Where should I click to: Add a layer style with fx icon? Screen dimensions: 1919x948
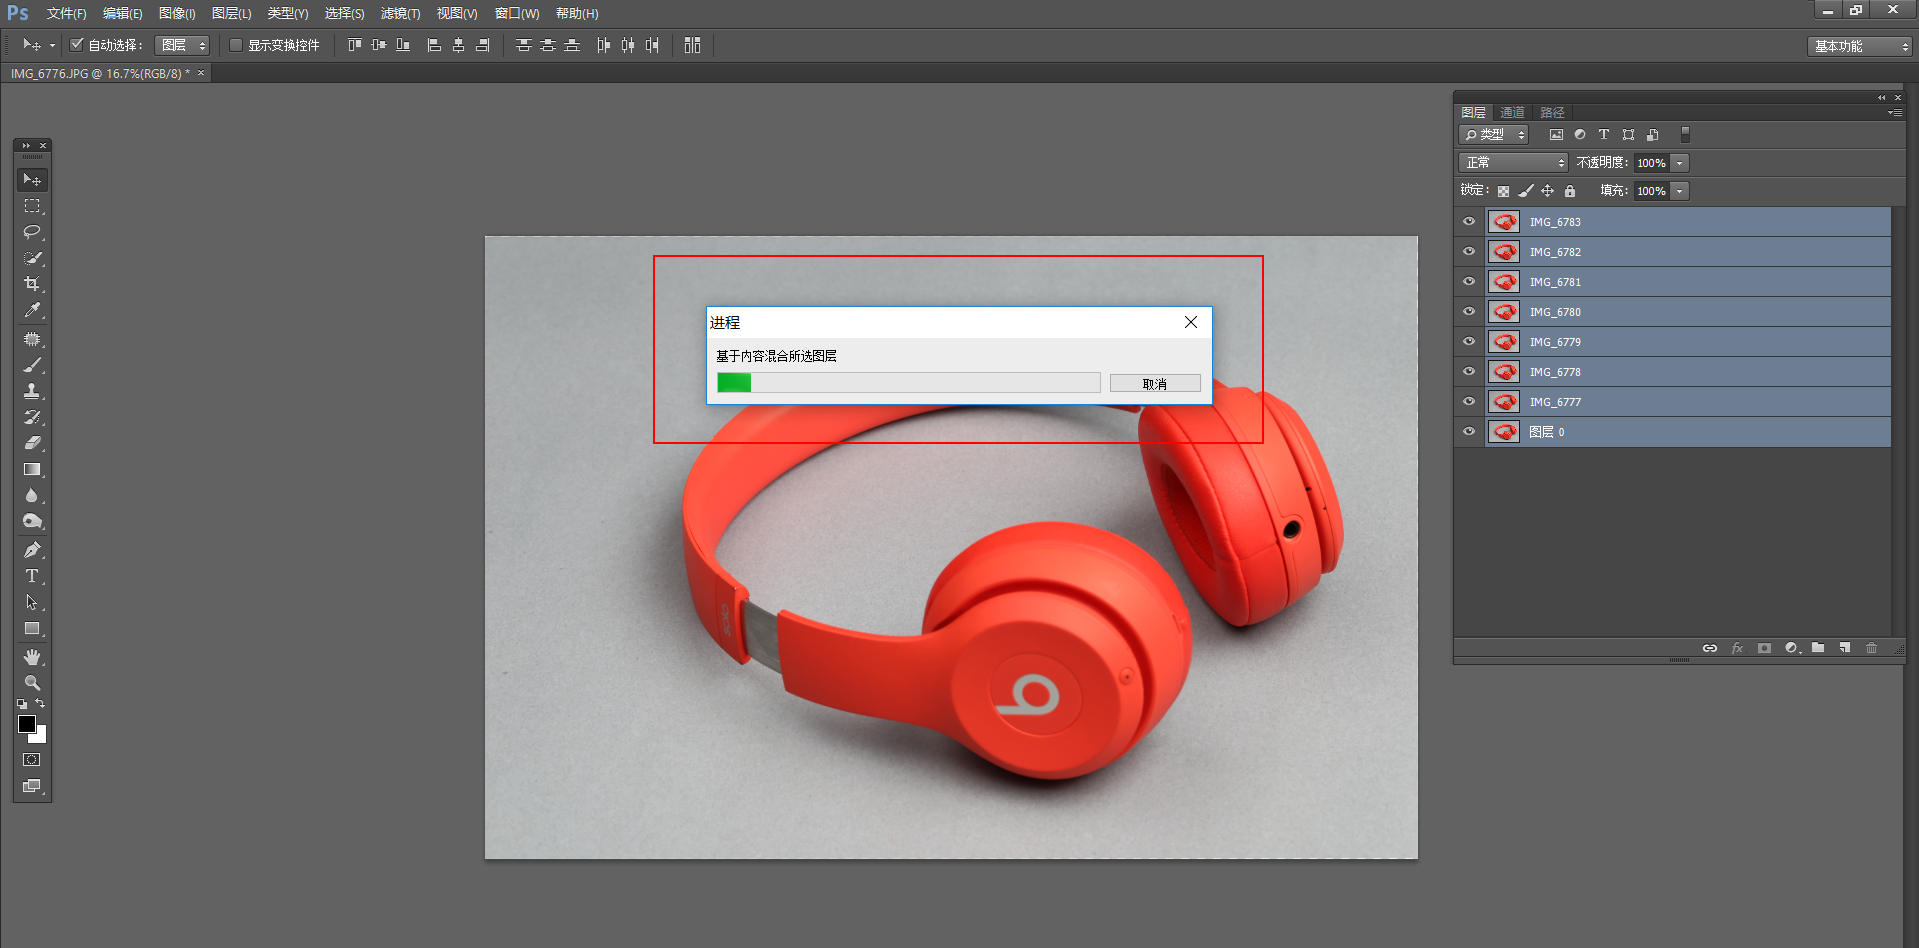coord(1737,648)
